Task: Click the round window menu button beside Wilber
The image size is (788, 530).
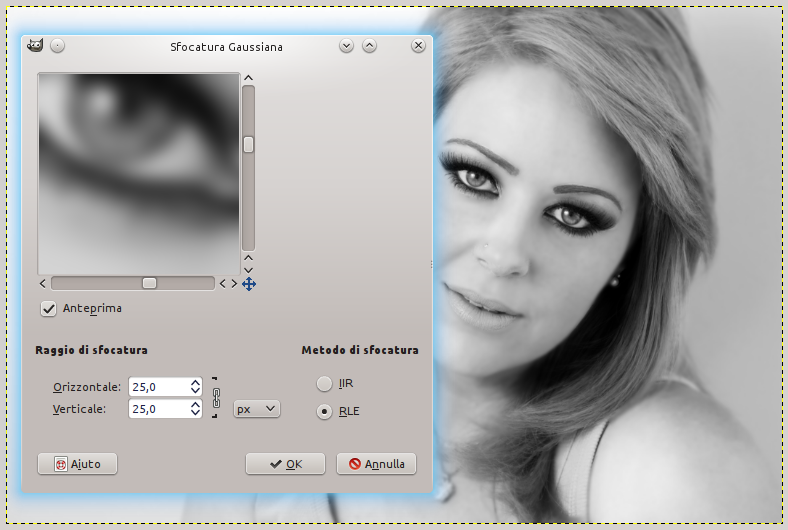Action: [x=57, y=46]
